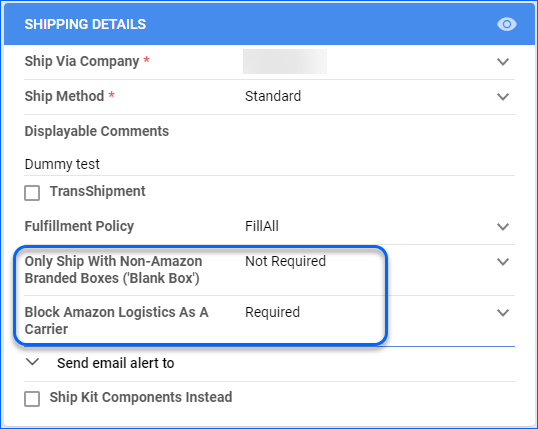Expand the Send email alert to section

(x=33, y=362)
